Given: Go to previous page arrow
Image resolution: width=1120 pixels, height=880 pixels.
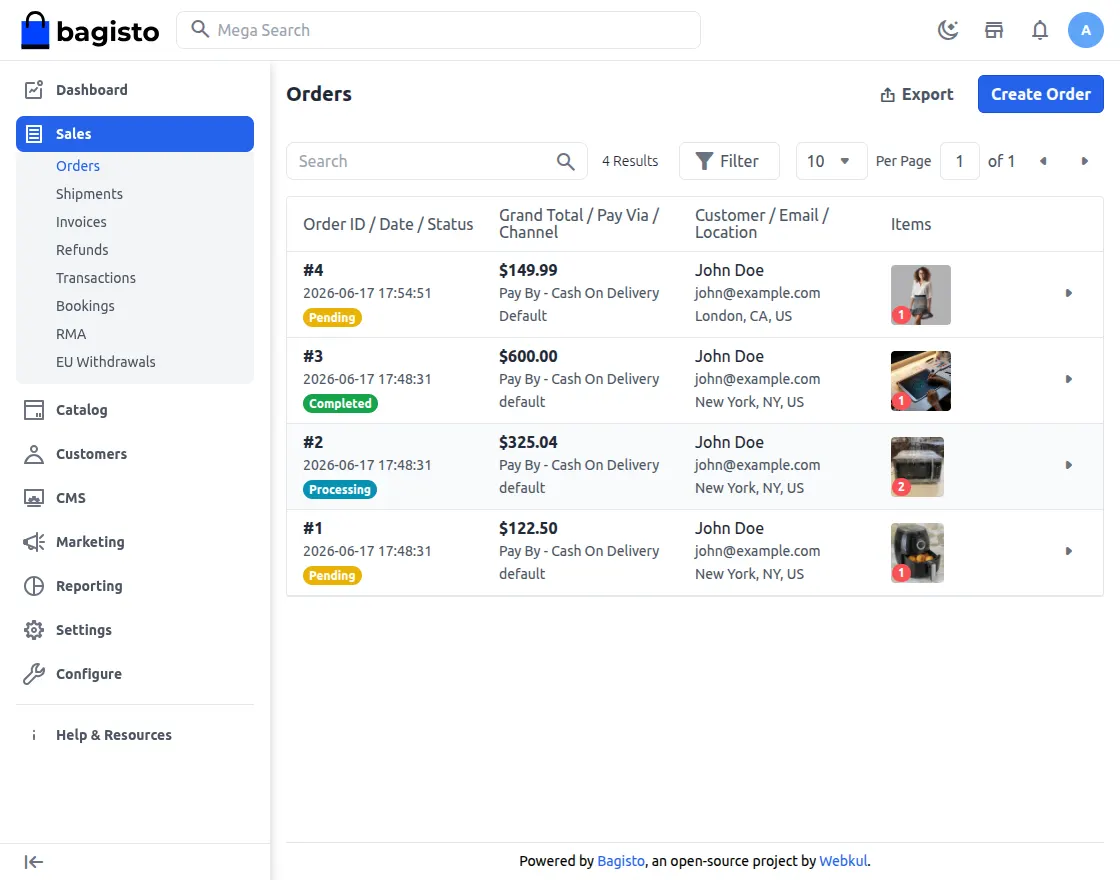Looking at the screenshot, I should point(1044,161).
